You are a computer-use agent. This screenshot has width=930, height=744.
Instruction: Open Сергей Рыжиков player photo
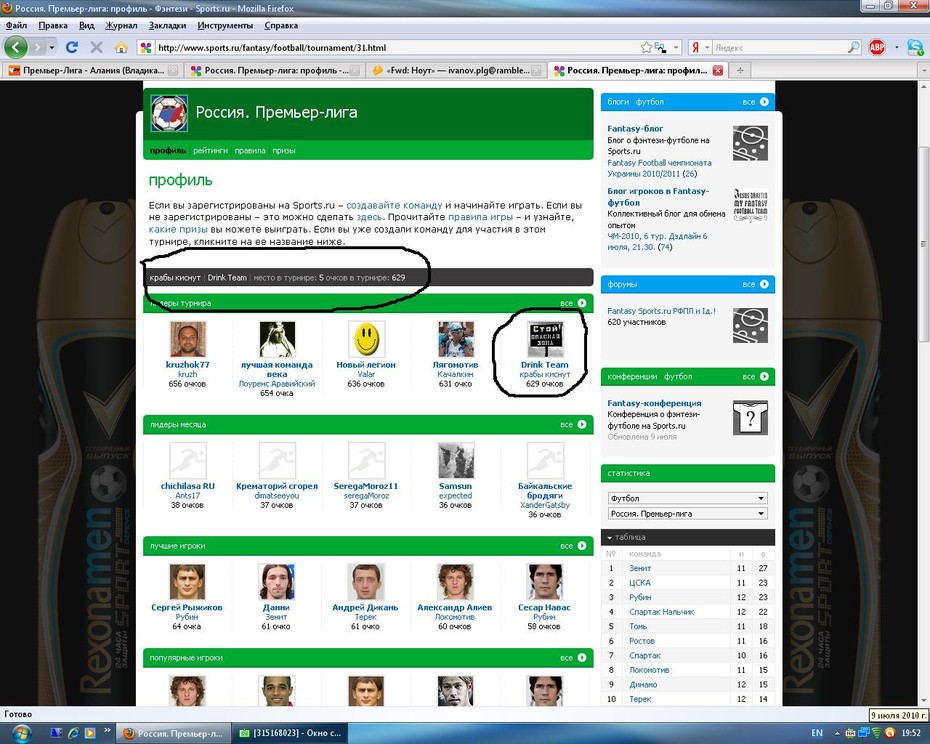click(x=187, y=581)
